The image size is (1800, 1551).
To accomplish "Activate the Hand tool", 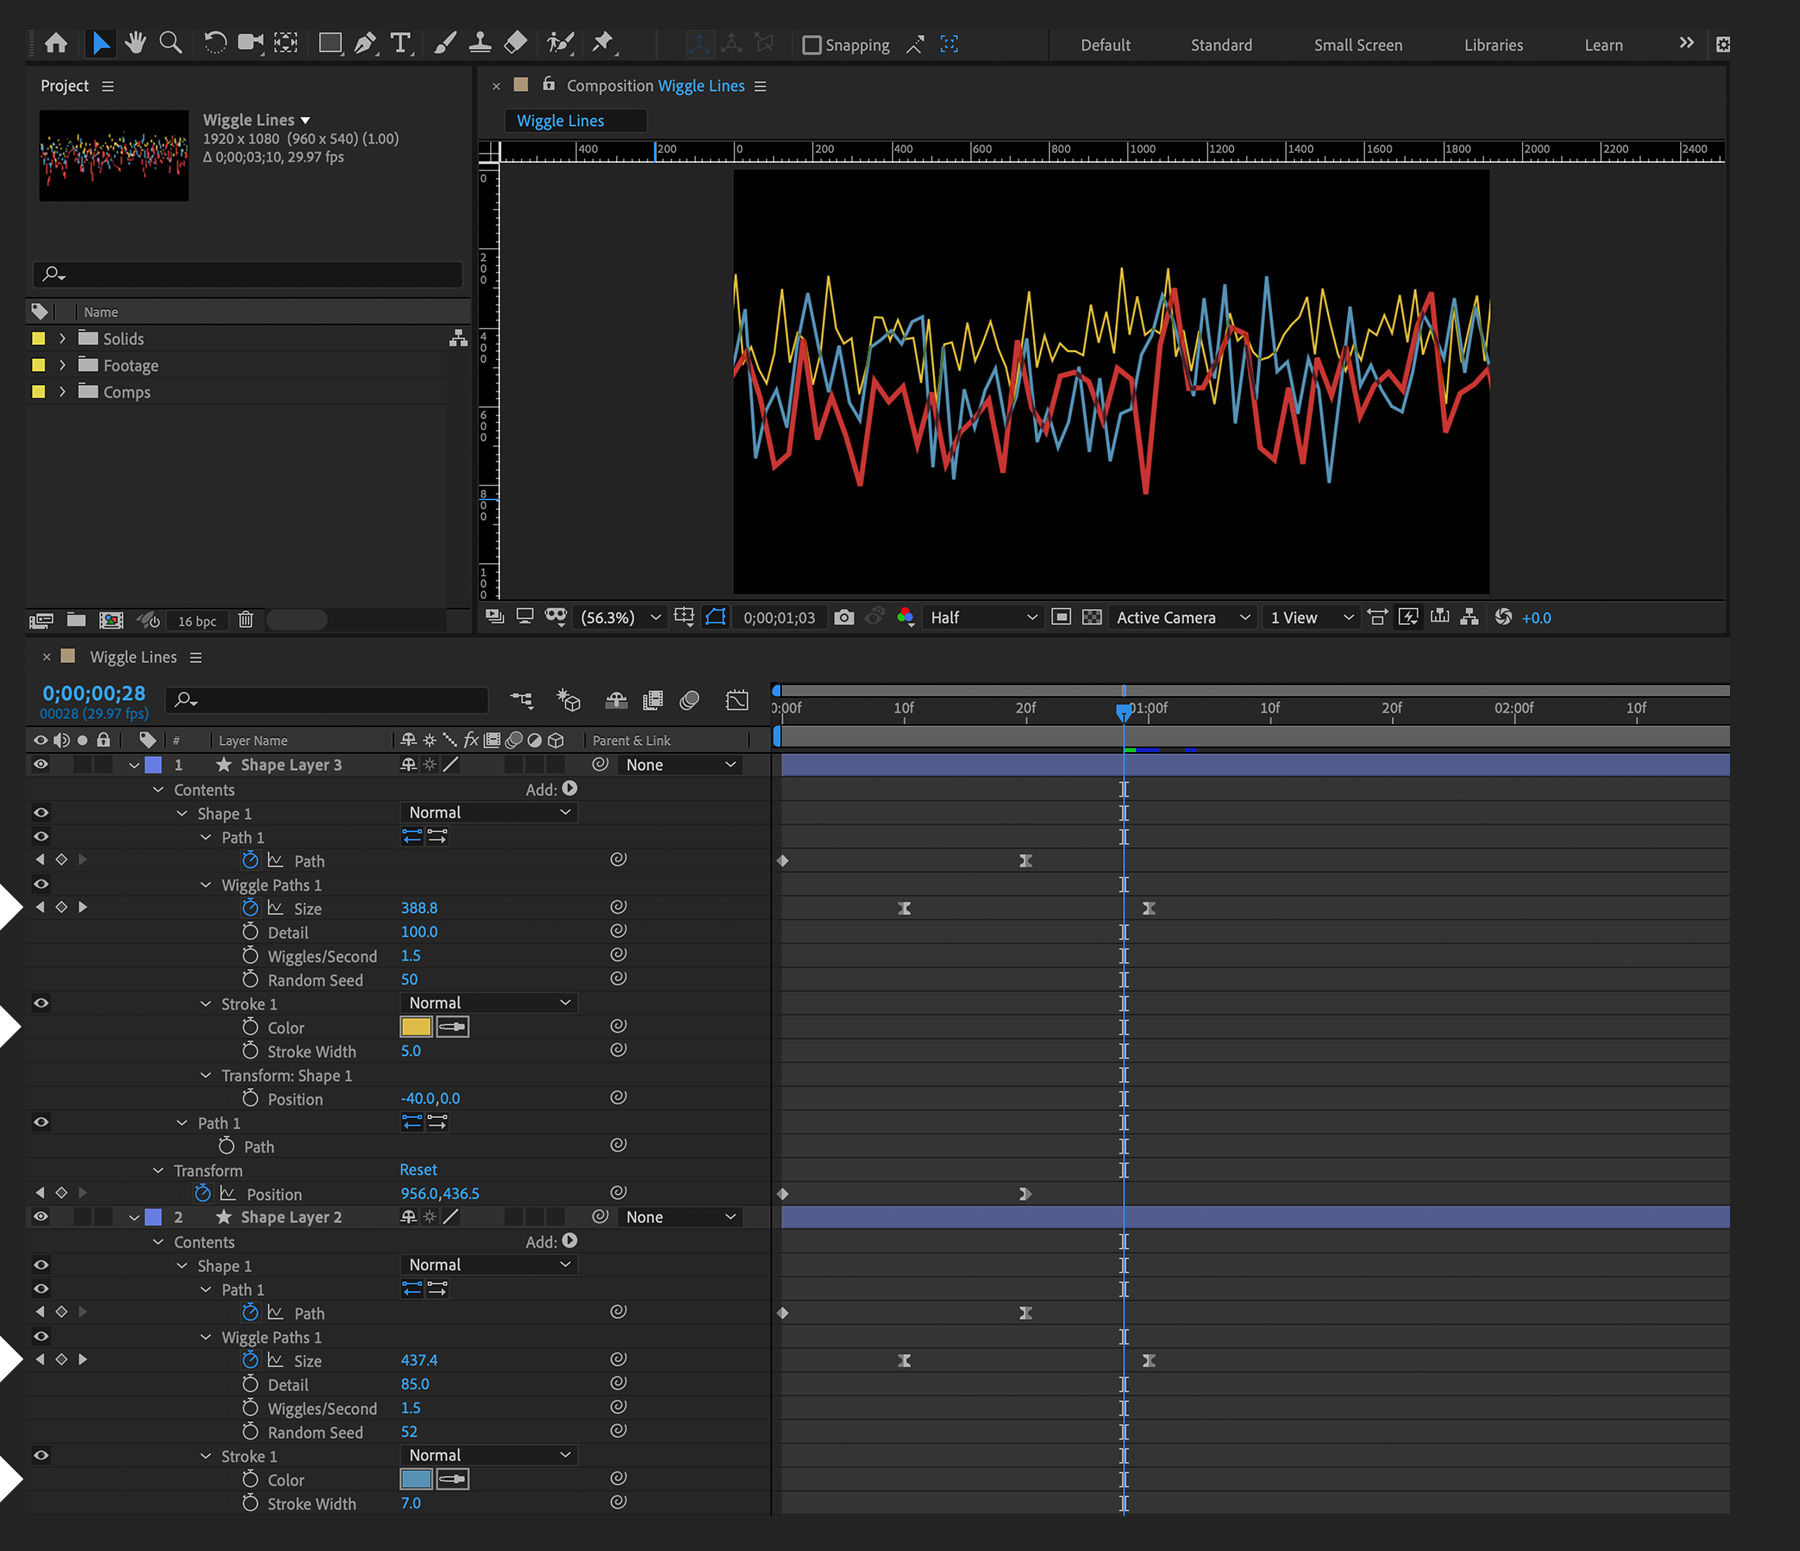I will pyautogui.click(x=135, y=43).
